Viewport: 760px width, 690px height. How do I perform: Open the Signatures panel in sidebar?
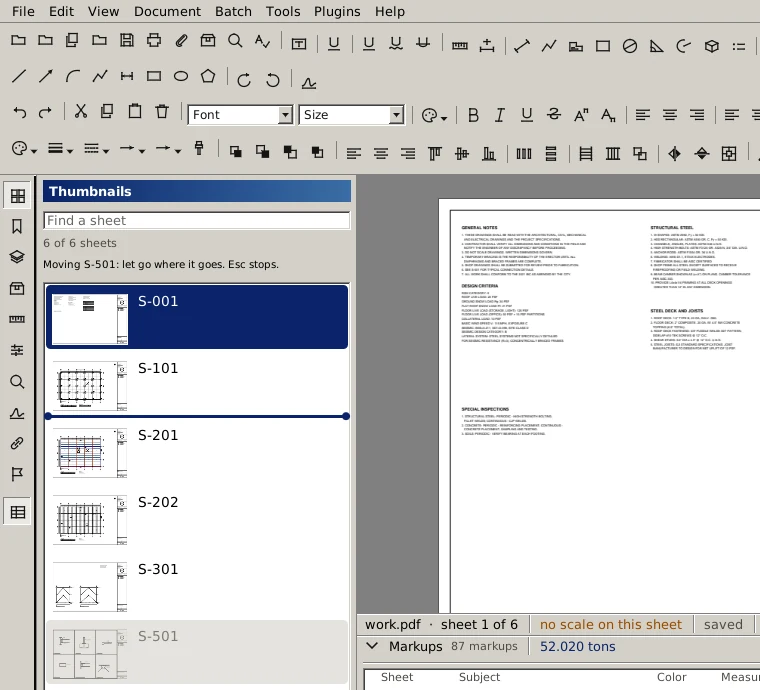pyautogui.click(x=17, y=413)
